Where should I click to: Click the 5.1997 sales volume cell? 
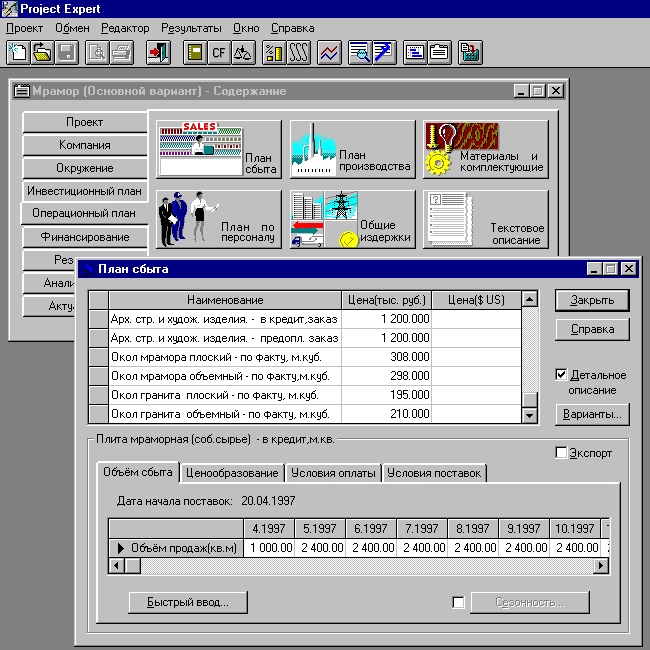point(320,548)
